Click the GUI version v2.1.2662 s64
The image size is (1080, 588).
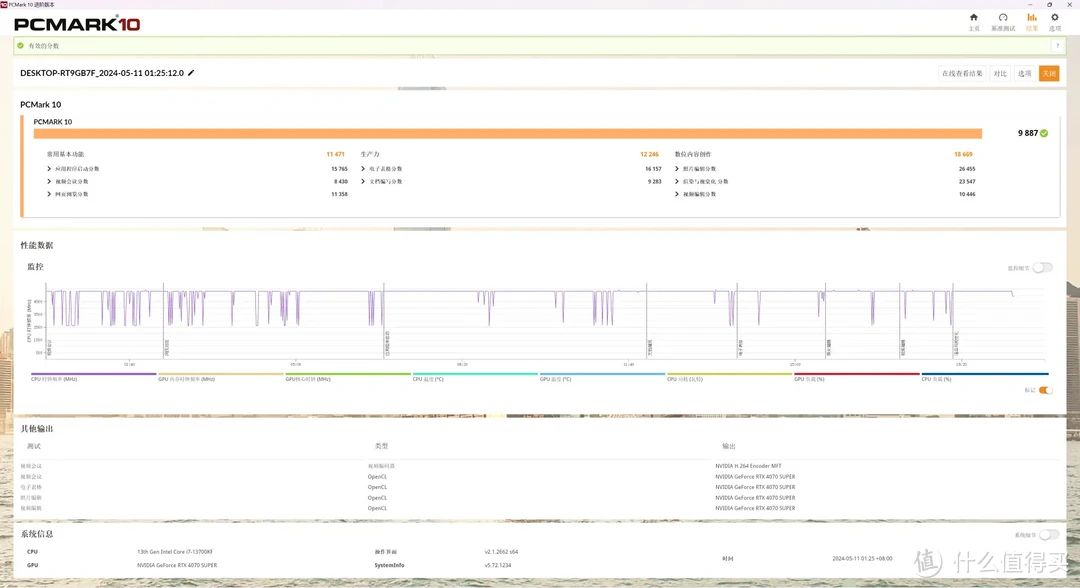501,552
